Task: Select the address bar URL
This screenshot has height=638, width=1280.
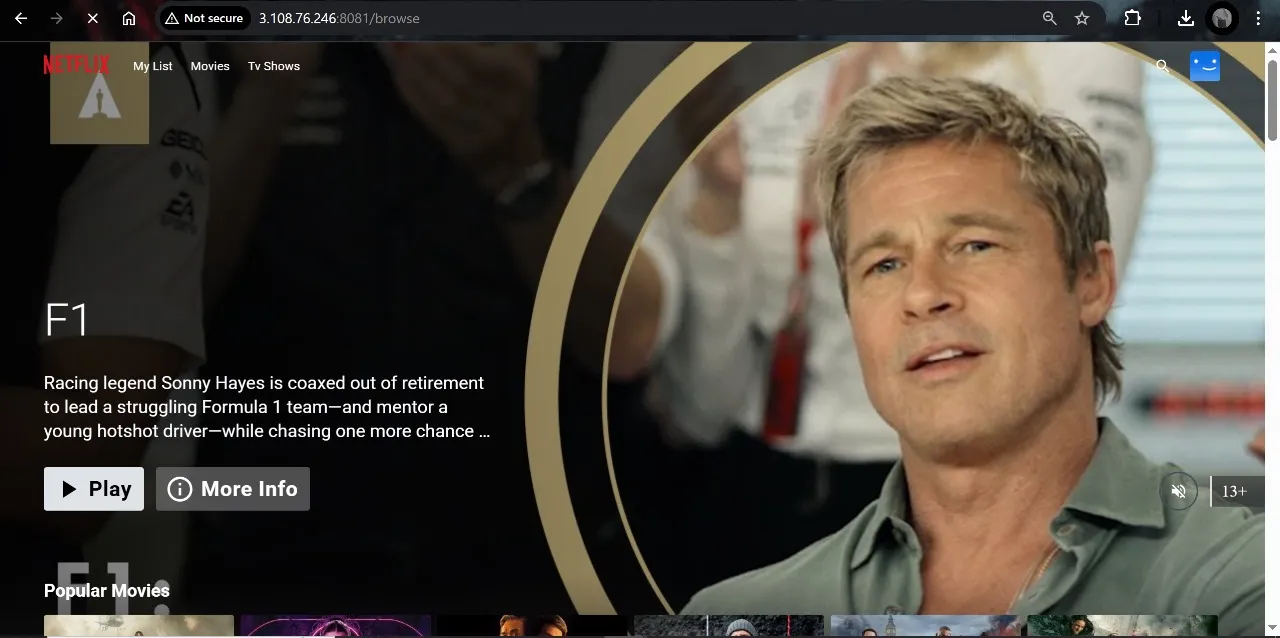Action: (339, 18)
